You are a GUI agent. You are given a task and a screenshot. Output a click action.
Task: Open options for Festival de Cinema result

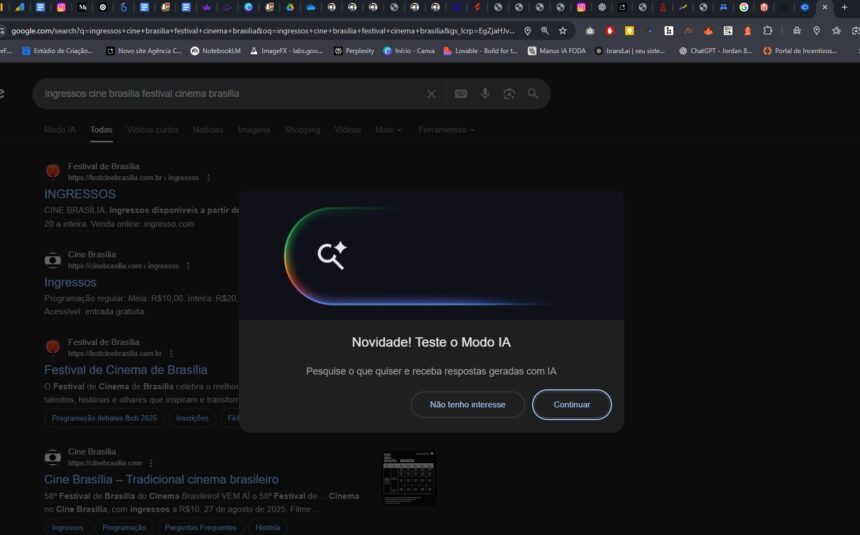tap(171, 353)
